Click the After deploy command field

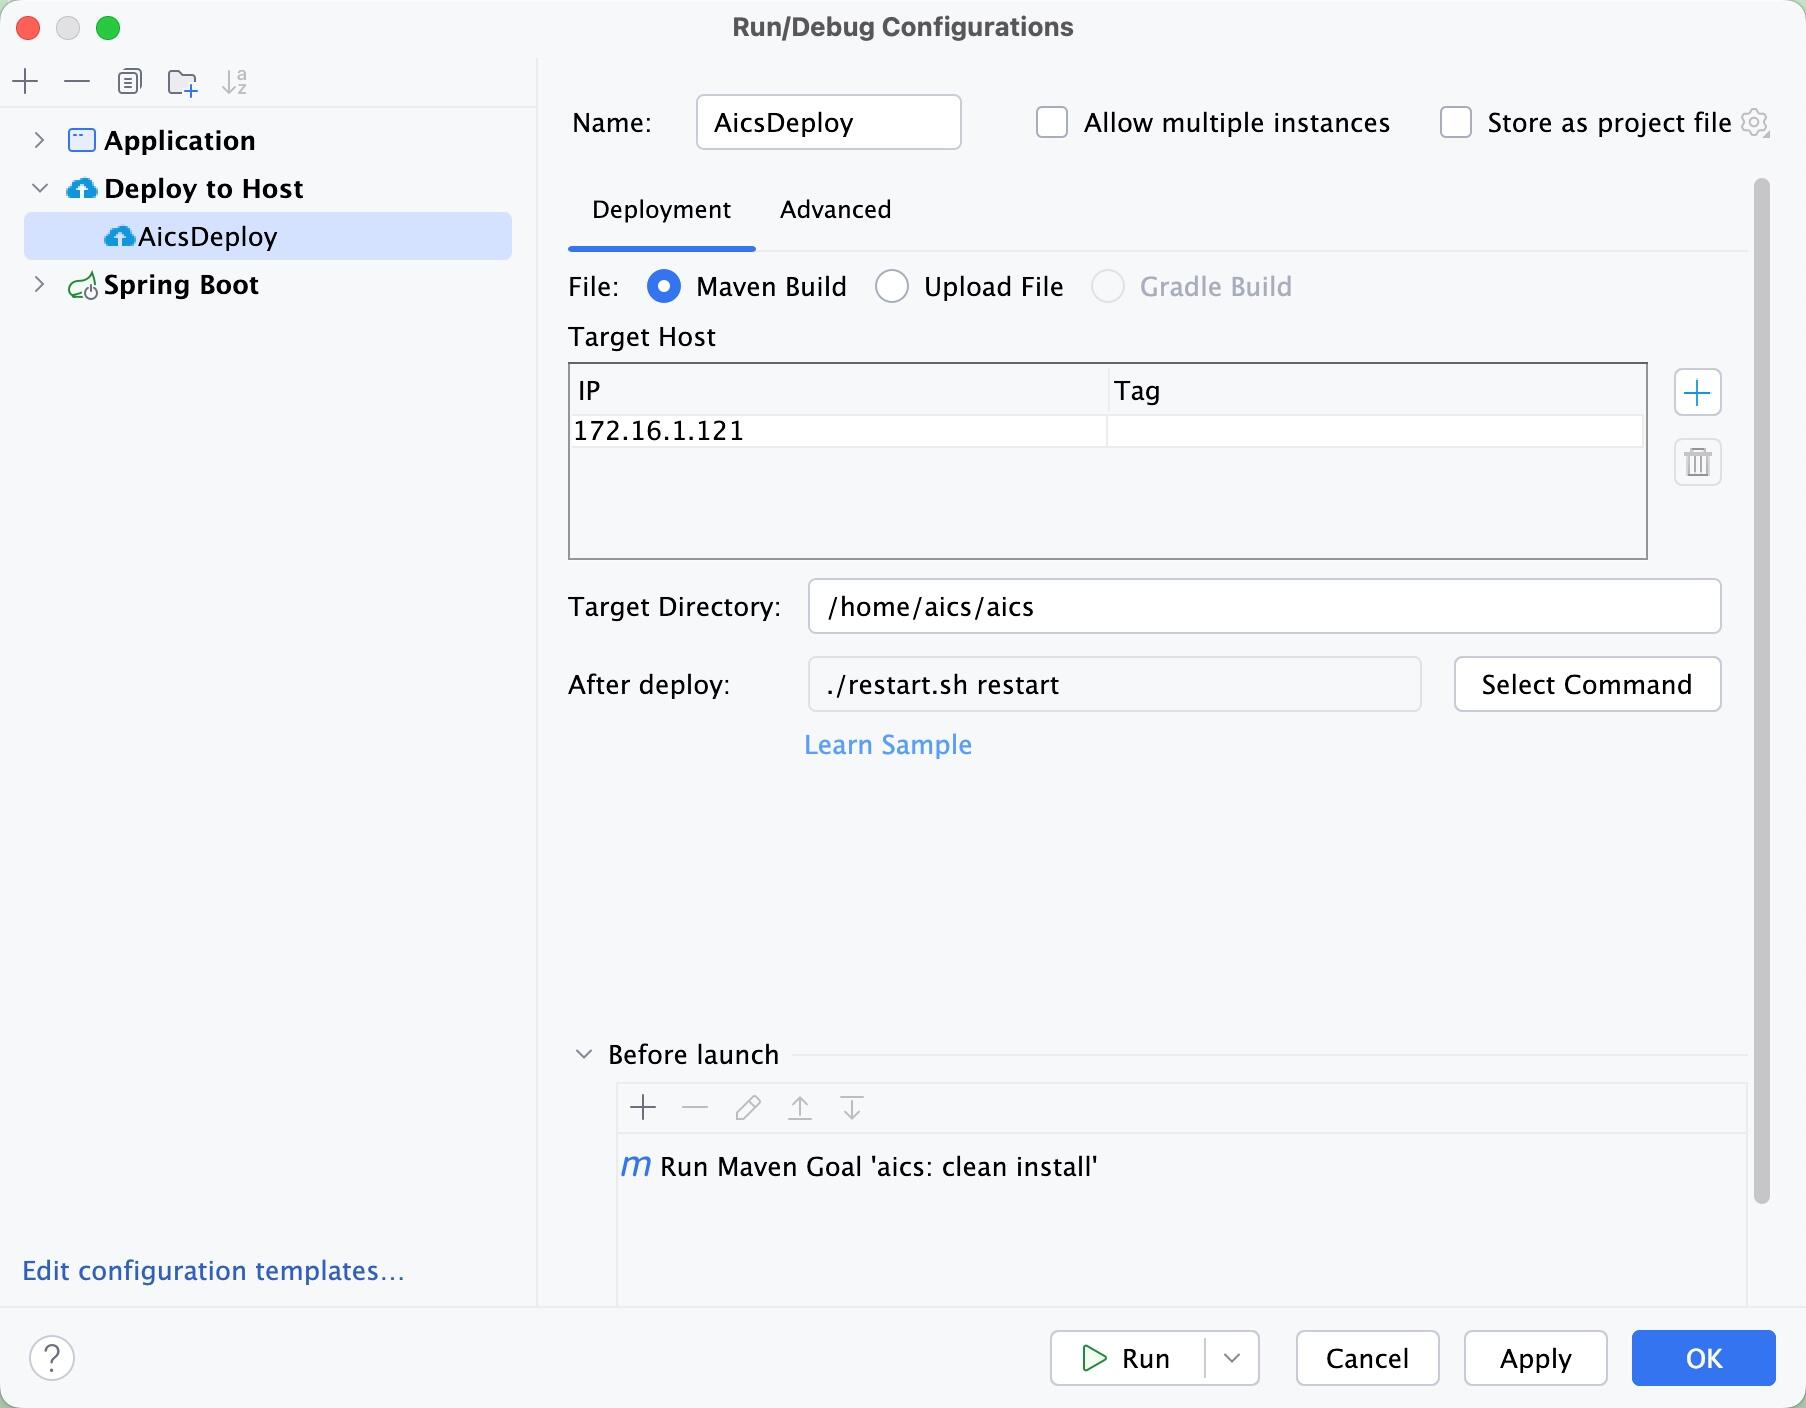click(1114, 684)
